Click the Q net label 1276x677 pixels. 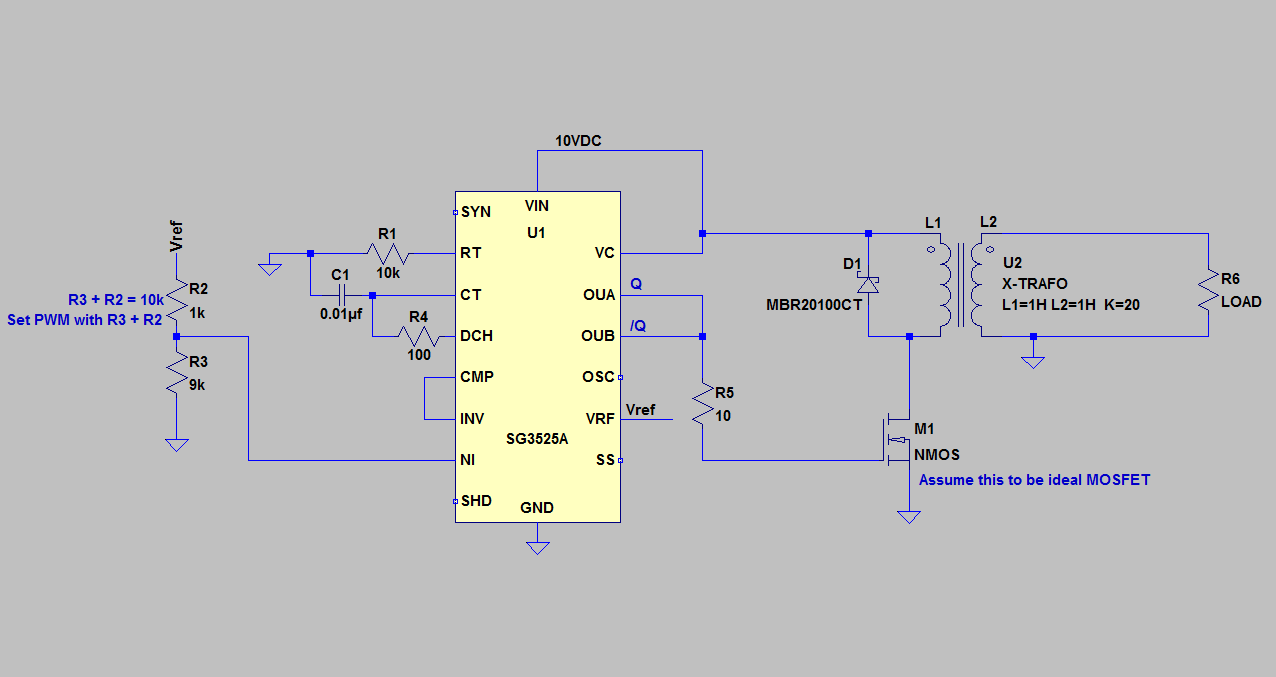(637, 284)
